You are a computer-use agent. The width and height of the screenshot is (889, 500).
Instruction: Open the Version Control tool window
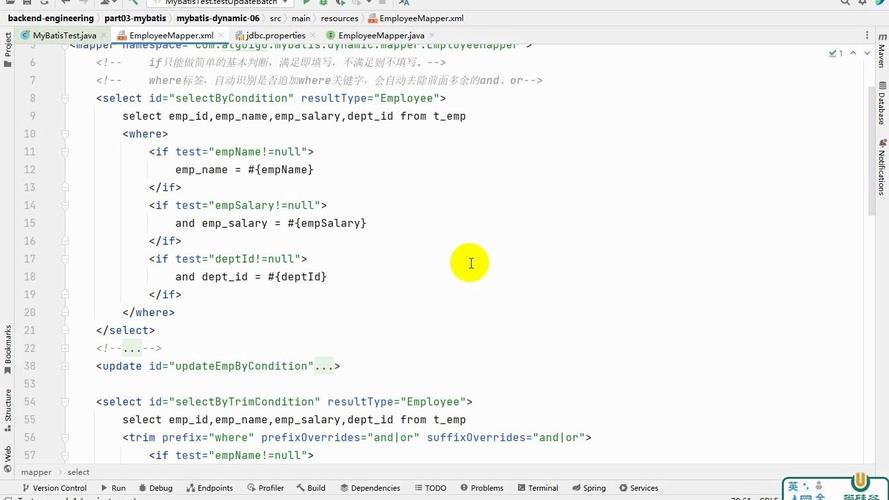click(54, 488)
